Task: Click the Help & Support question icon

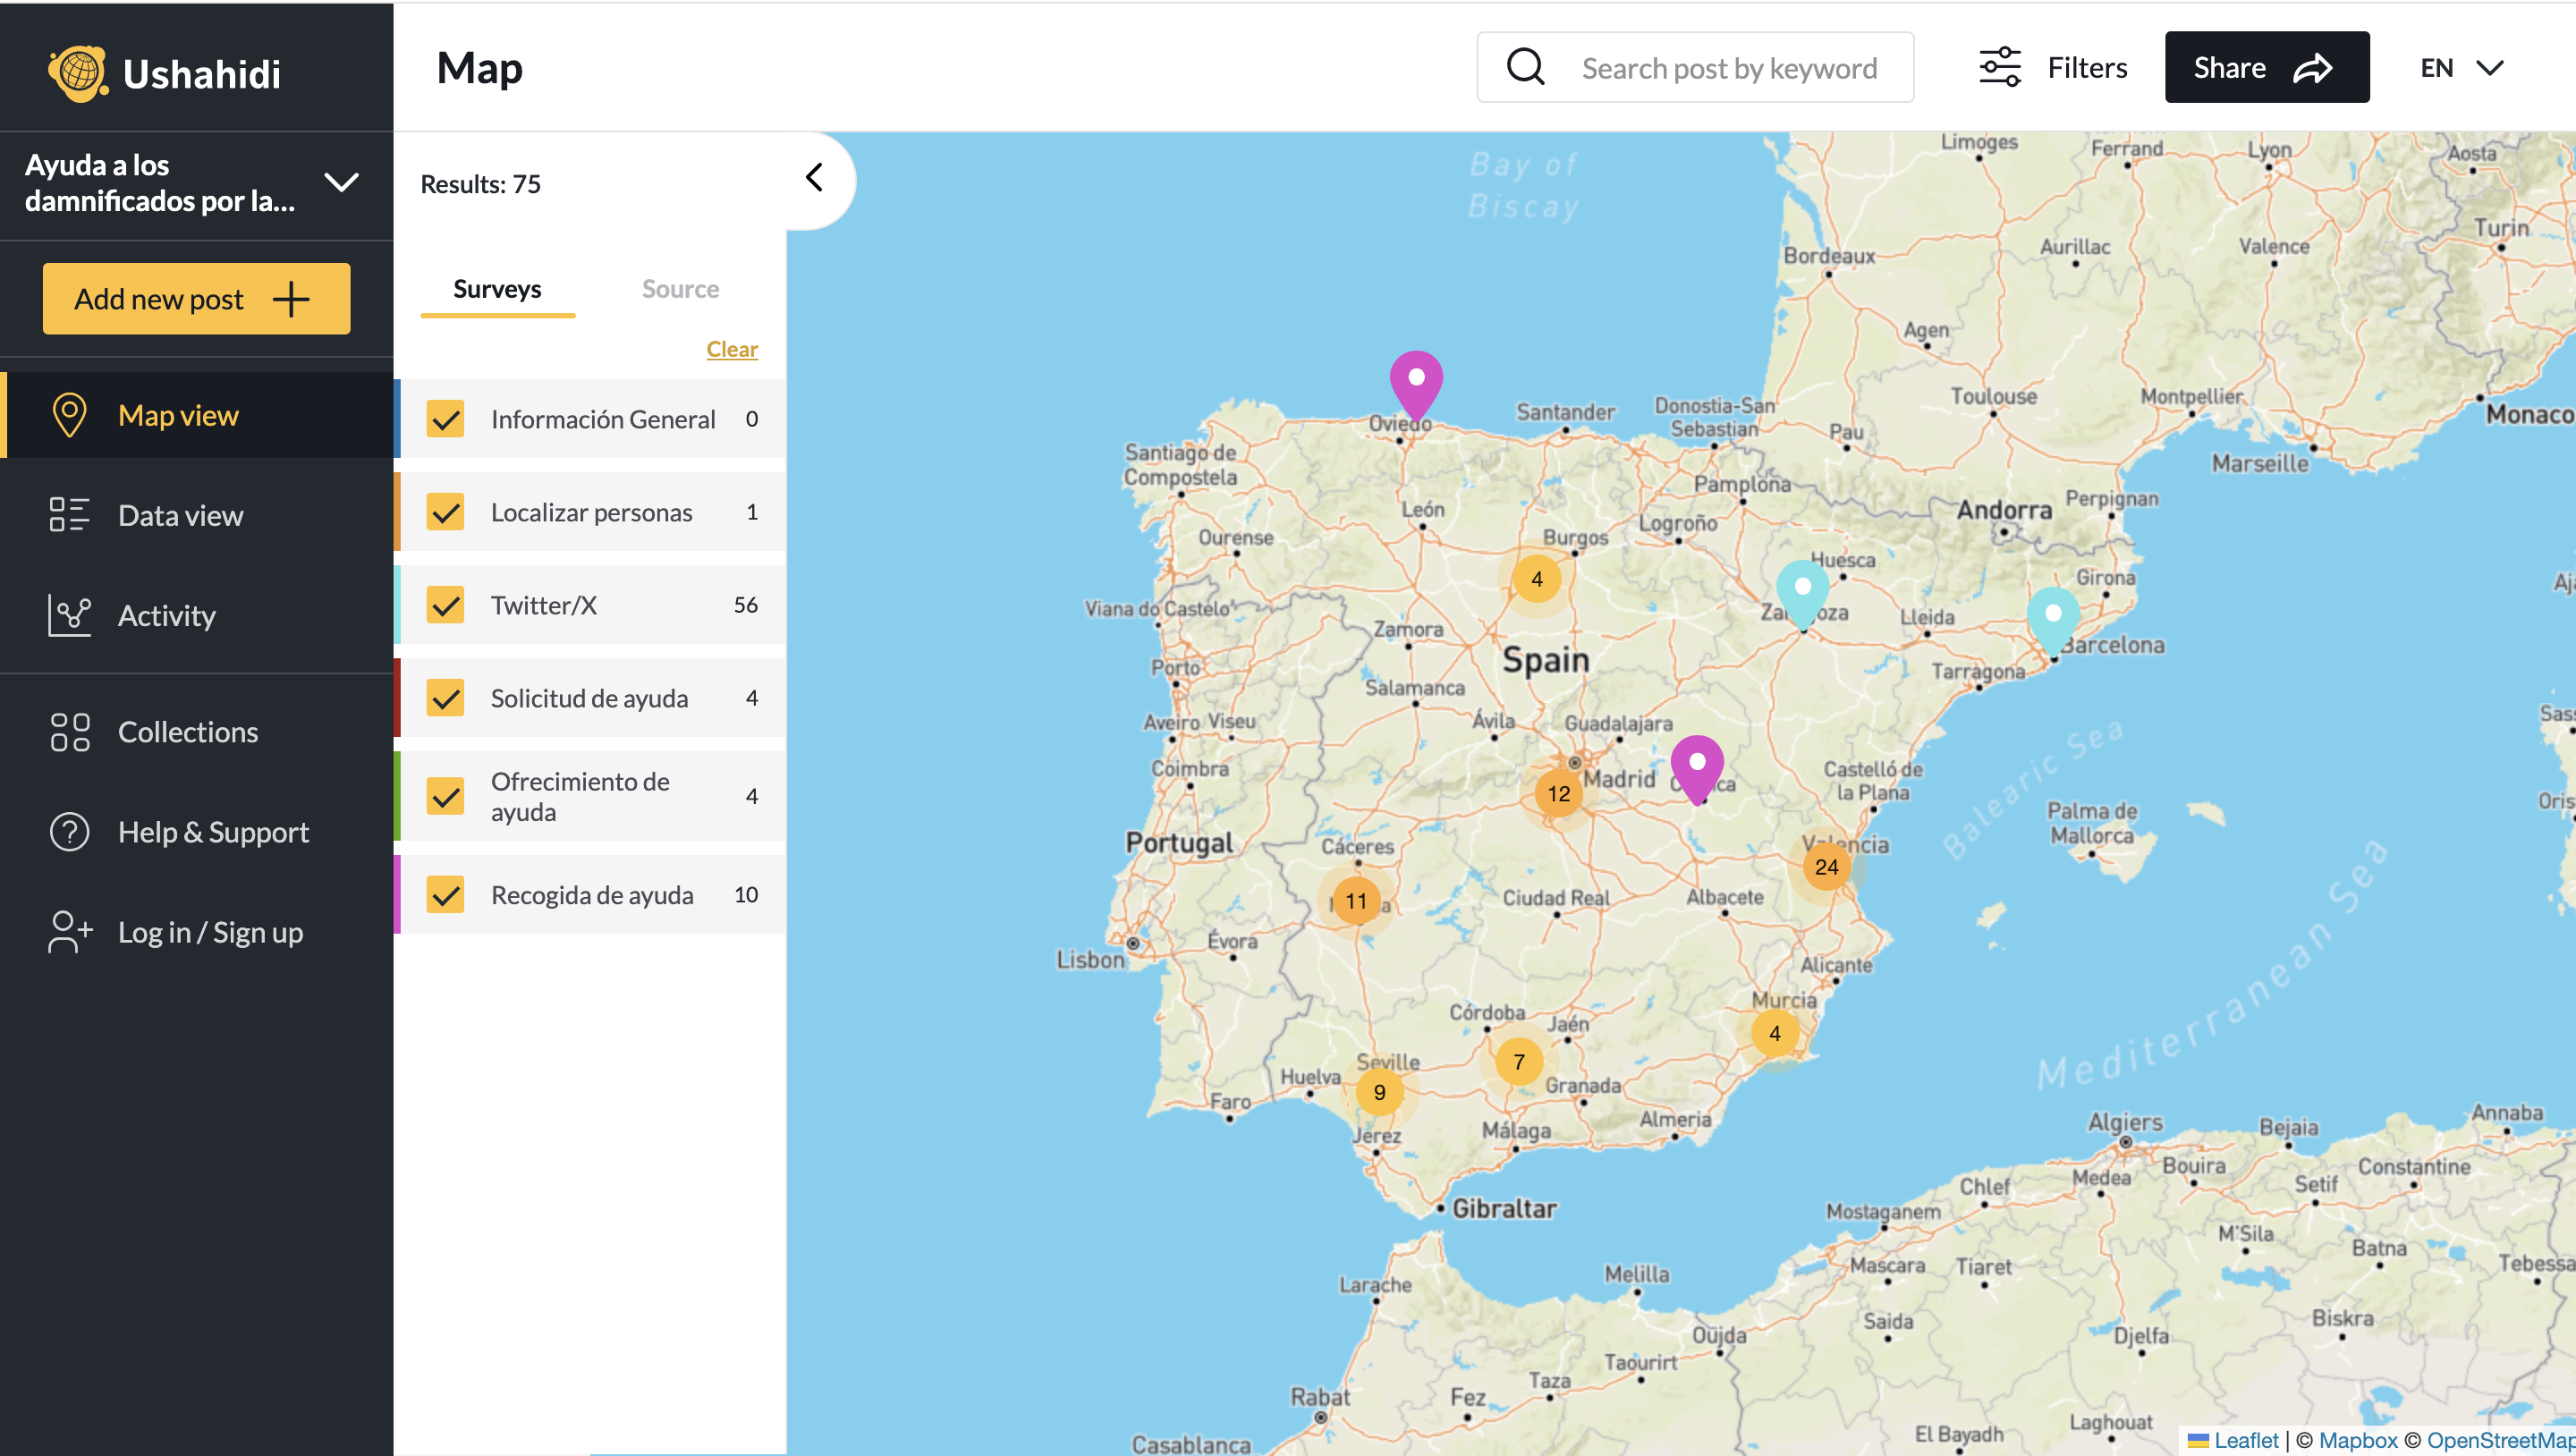Action: tap(69, 832)
